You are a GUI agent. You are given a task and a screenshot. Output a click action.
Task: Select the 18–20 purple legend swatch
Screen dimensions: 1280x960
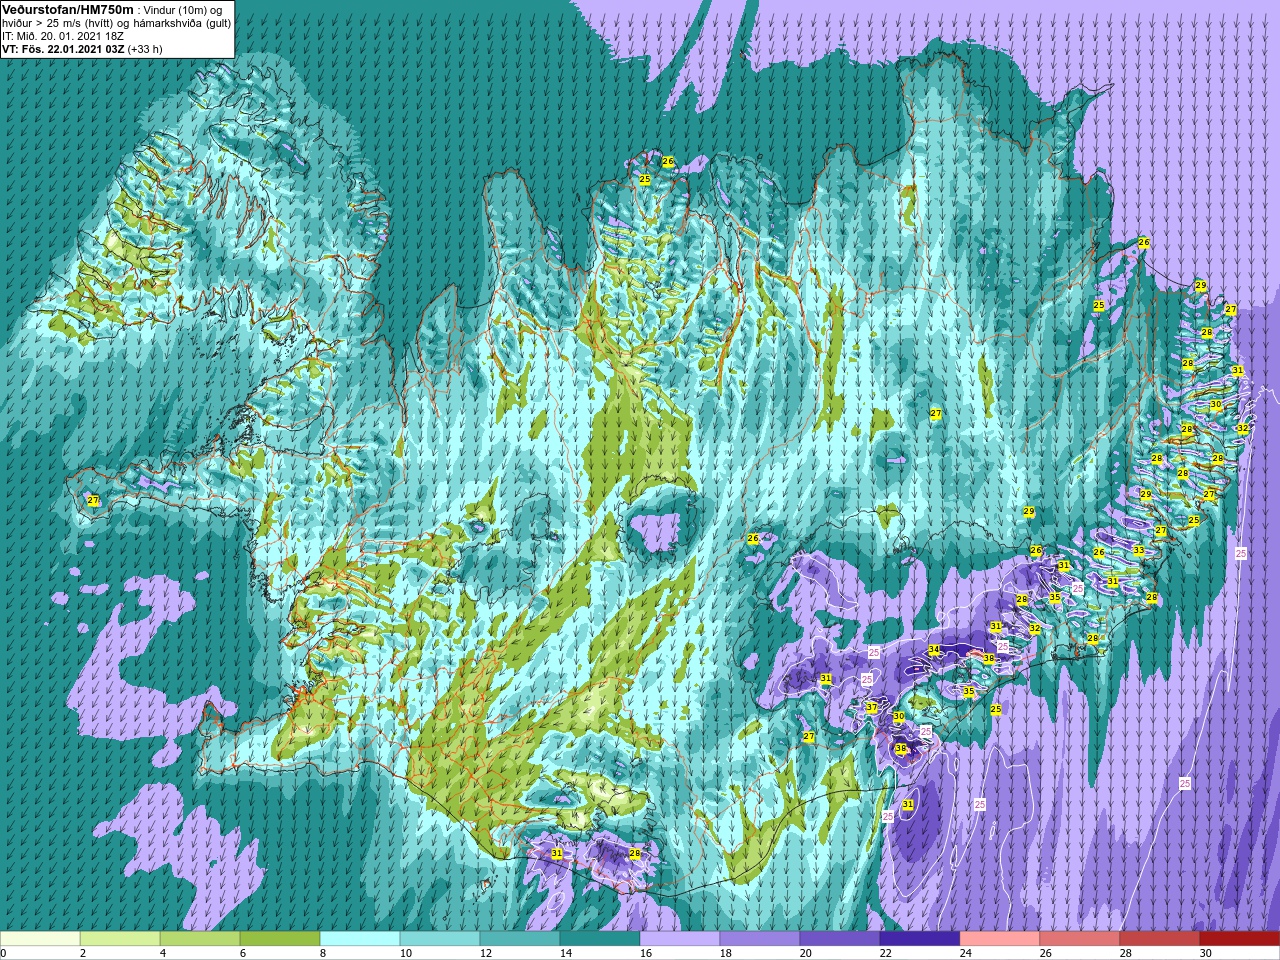click(x=760, y=939)
